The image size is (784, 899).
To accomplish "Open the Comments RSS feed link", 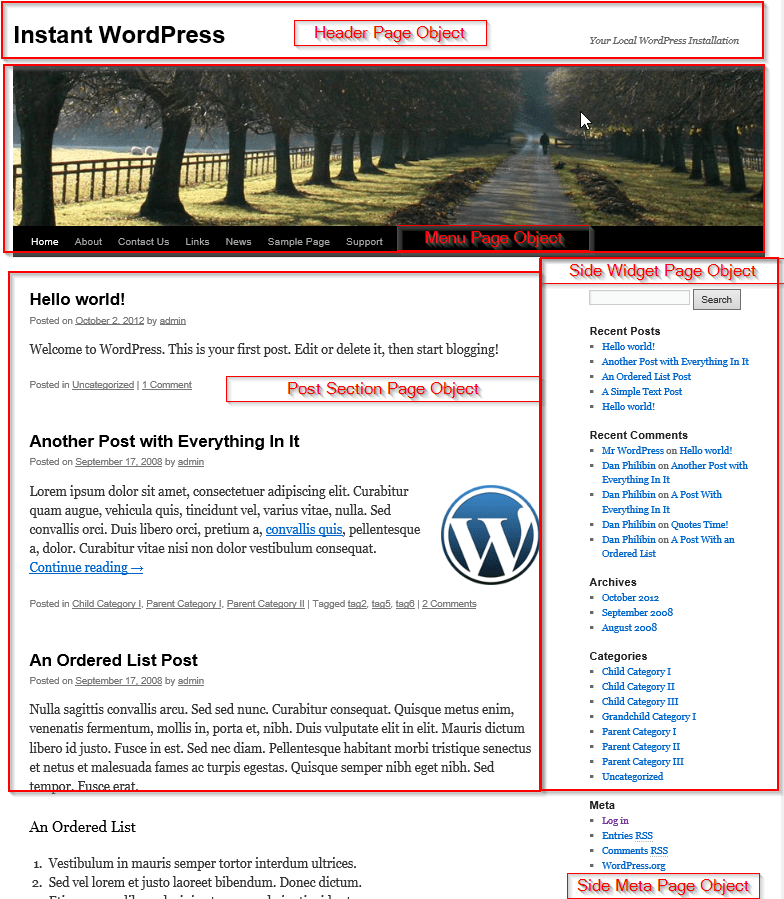I will coord(635,851).
